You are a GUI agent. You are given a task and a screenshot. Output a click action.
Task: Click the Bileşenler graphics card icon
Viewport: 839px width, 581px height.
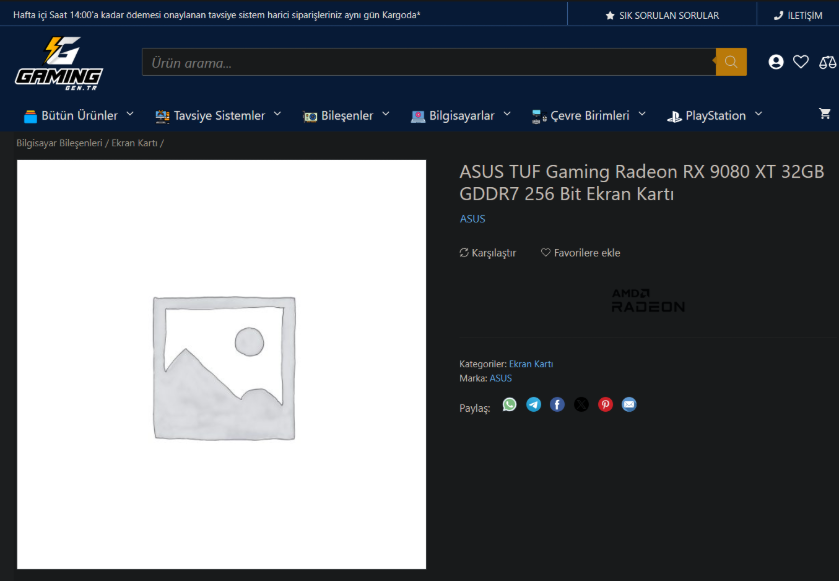[310, 116]
